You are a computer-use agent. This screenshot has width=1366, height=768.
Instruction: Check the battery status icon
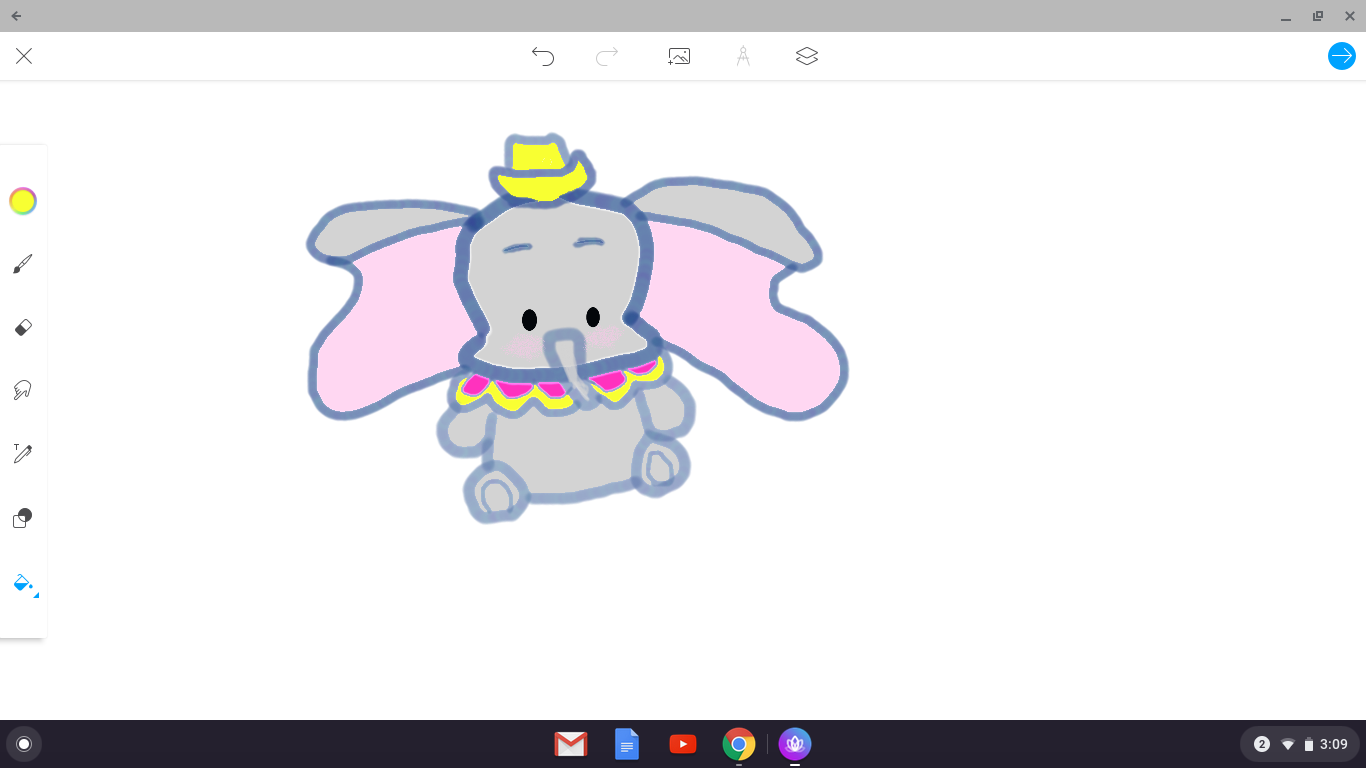pyautogui.click(x=1309, y=744)
